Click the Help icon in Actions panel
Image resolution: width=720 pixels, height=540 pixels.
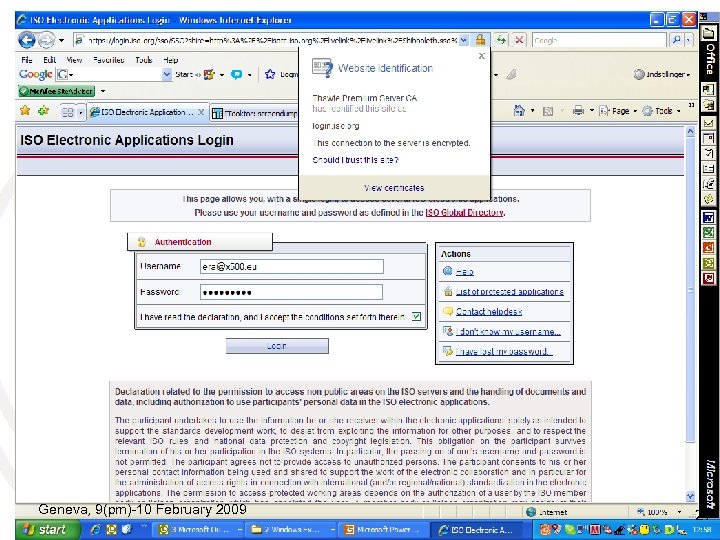click(448, 271)
